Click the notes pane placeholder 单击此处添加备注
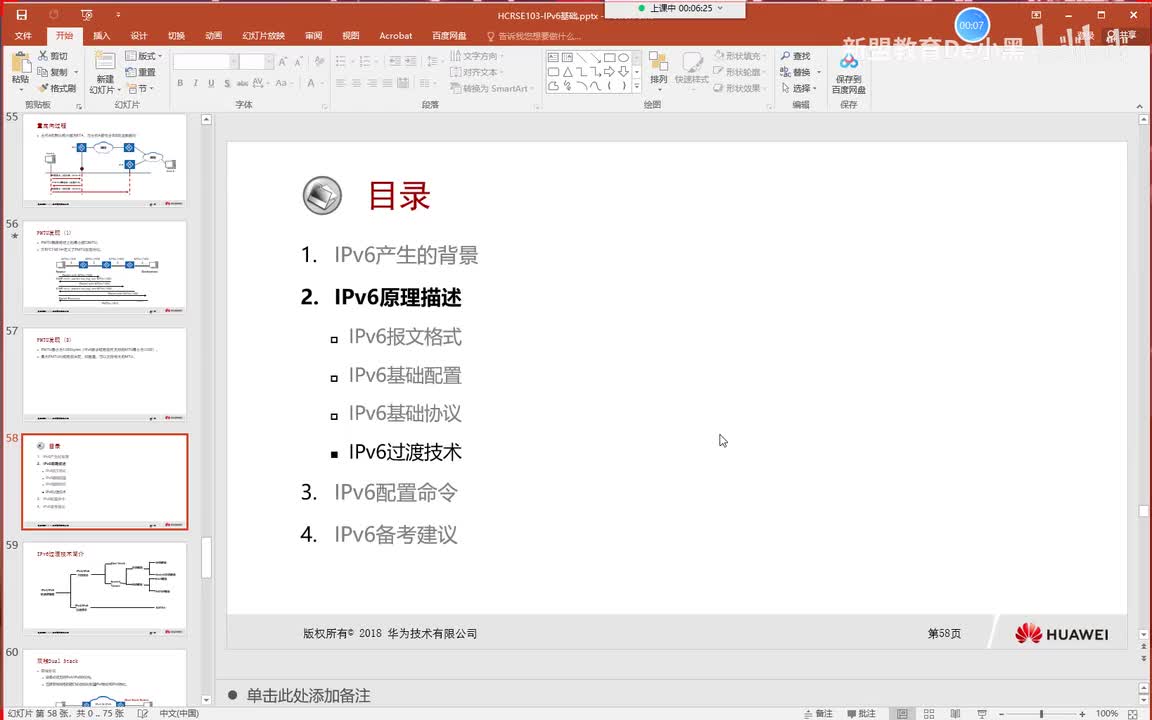The width and height of the screenshot is (1152, 720). 308,696
